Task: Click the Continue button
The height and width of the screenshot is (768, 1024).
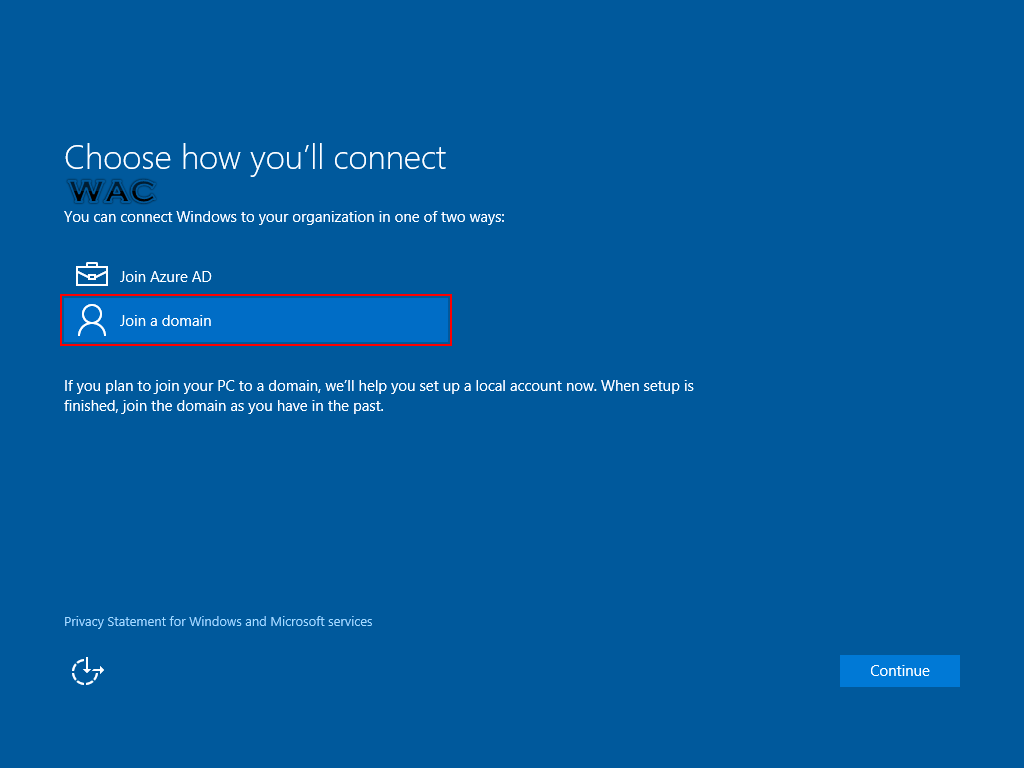Action: click(899, 671)
